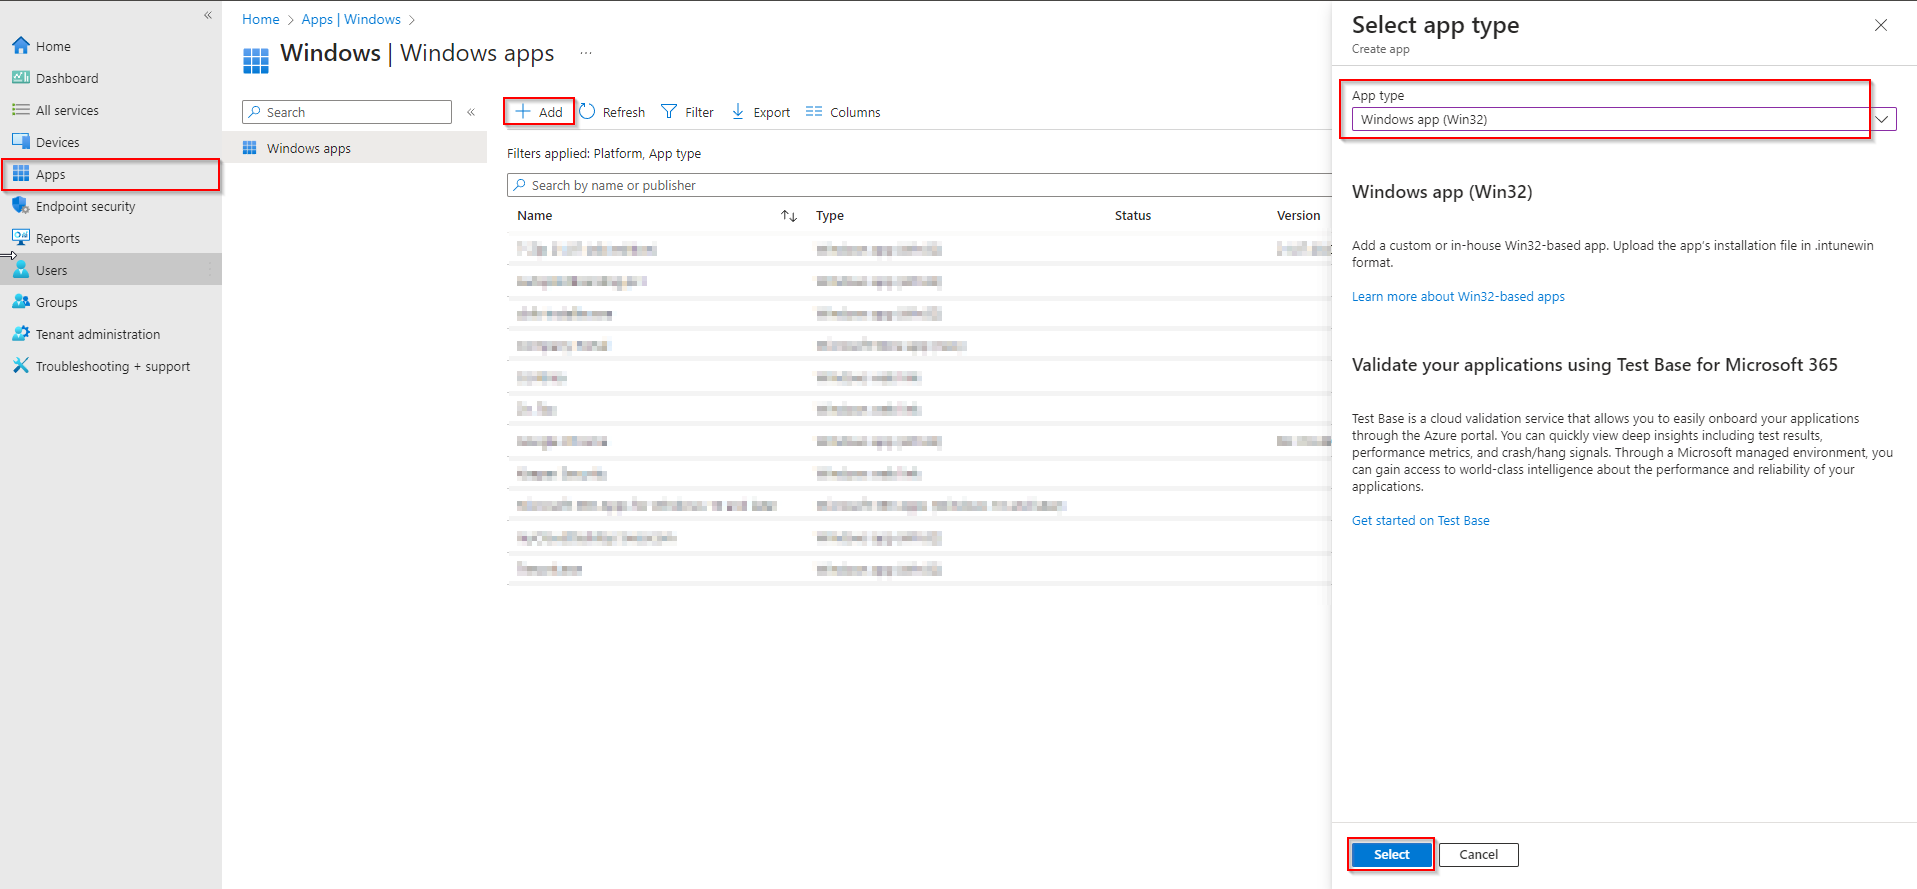Click the Version column header
1917x889 pixels.
(x=1298, y=216)
